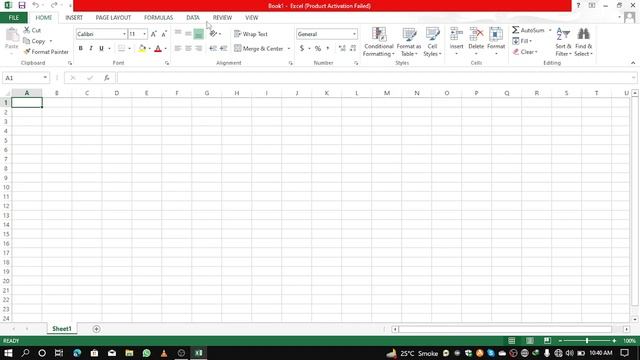This screenshot has width=640, height=360.
Task: Decrease indent in Alignment group
Action: tap(213, 48)
